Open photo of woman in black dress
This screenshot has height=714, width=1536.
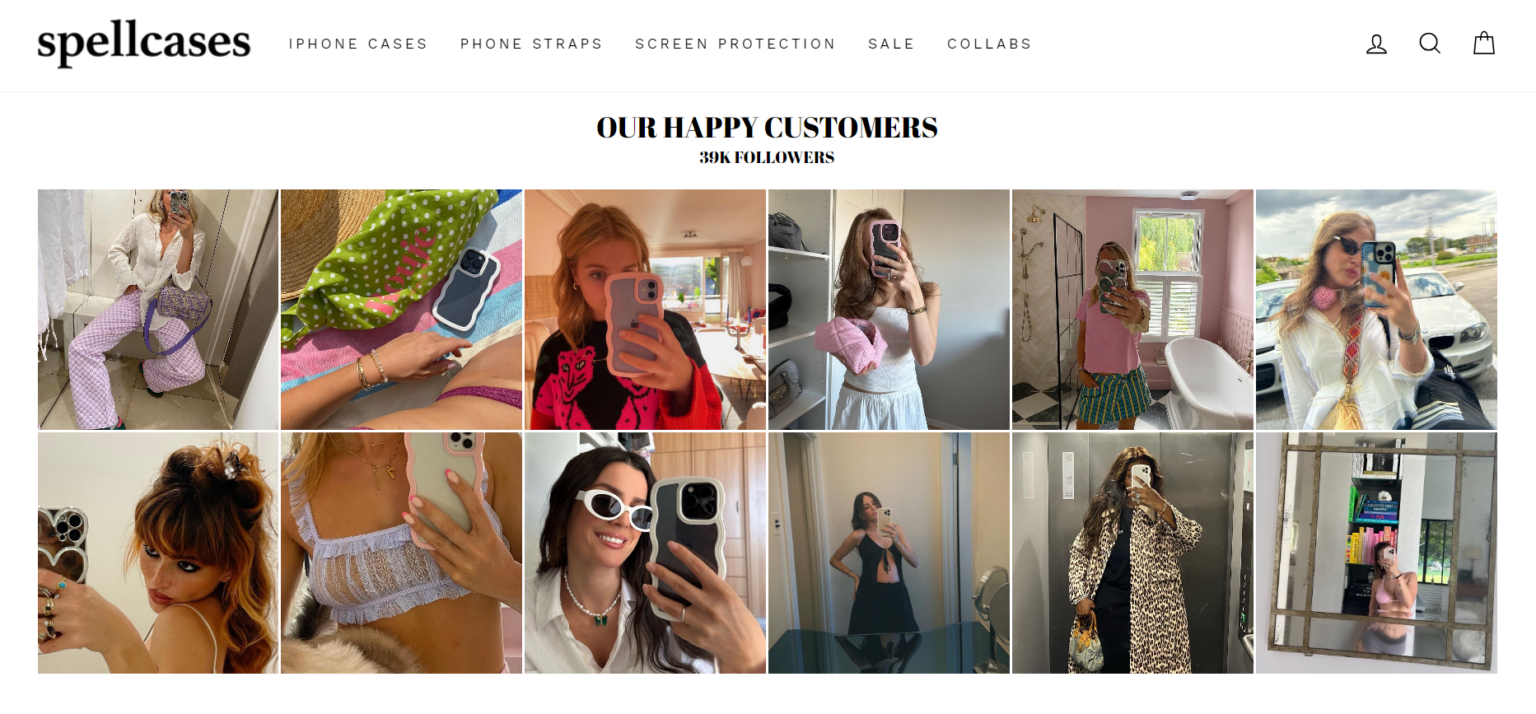pos(889,553)
